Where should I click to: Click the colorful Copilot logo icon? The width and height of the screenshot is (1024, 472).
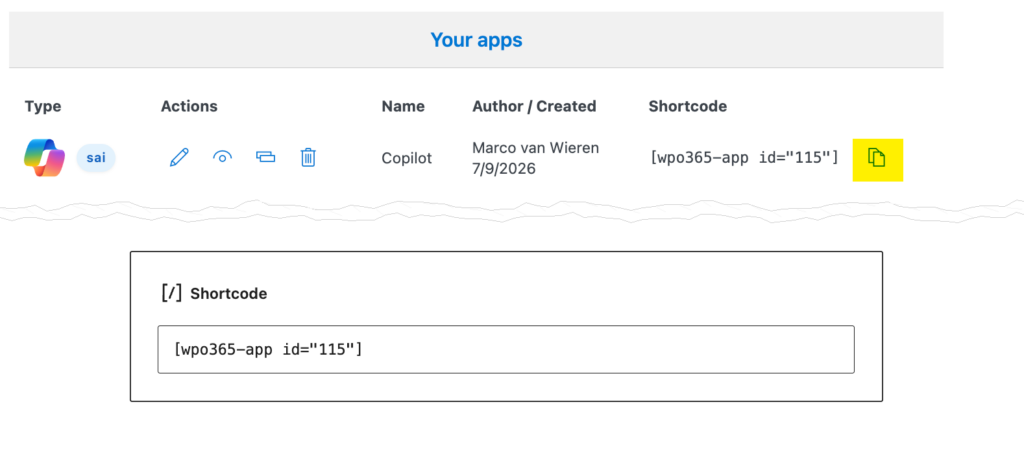click(x=44, y=157)
